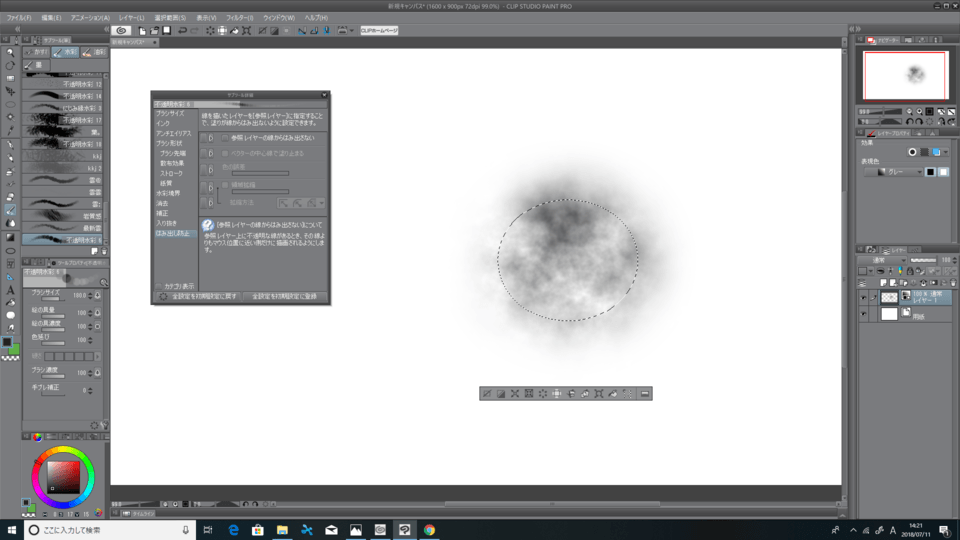Open the File (ファイル) menu
Screen dimensions: 960x540
pyautogui.click(x=19, y=18)
